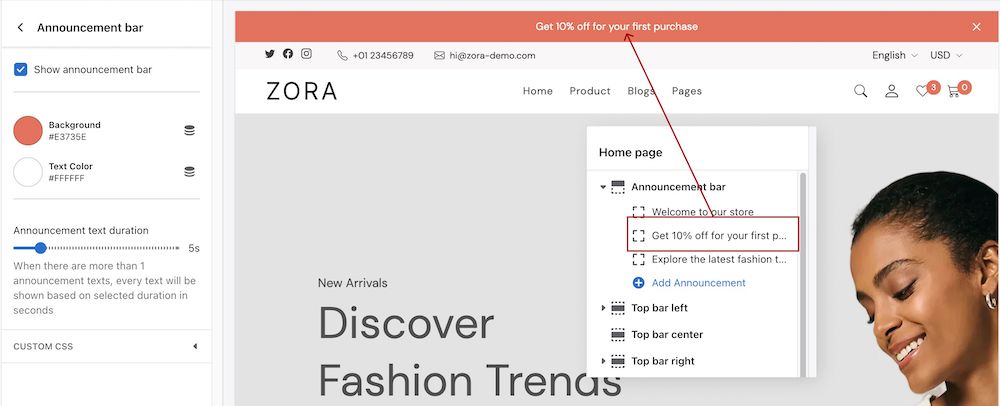Select Top bar center in tree
Image resolution: width=1000 pixels, height=406 pixels.
coord(667,335)
